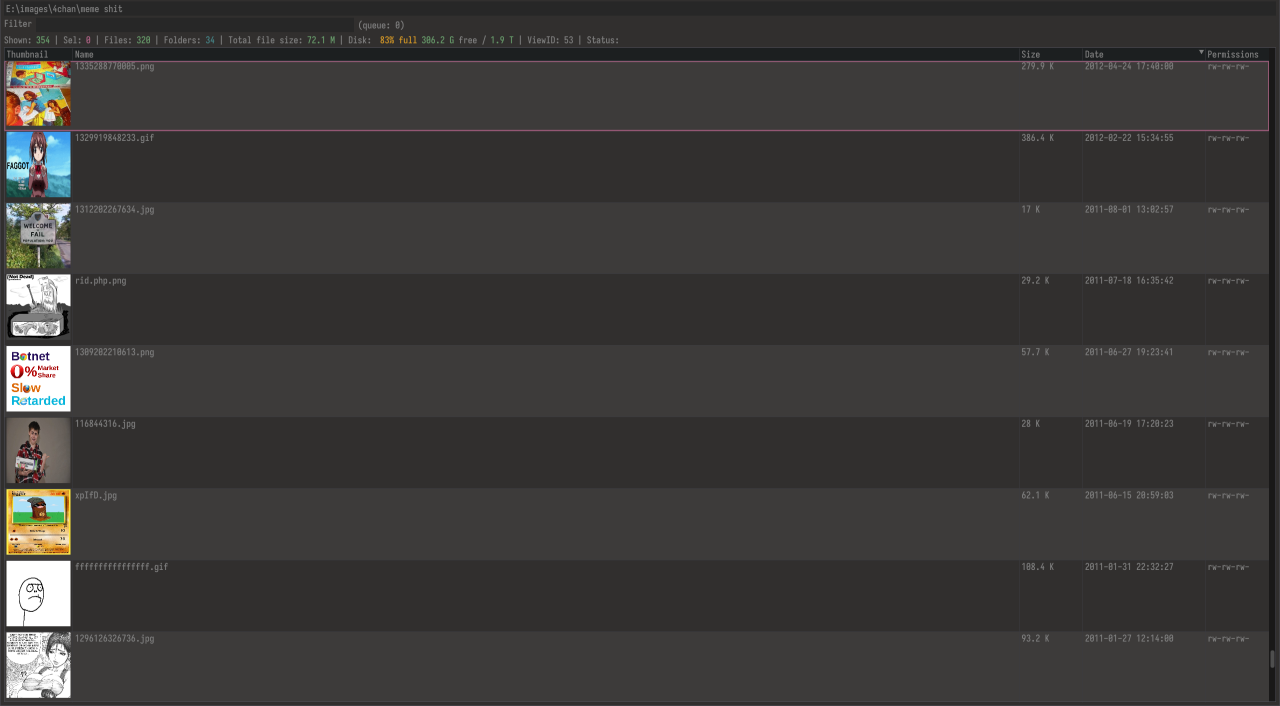Open thumbnail of 1329919848233.gif
The height and width of the screenshot is (706, 1280).
[39, 166]
